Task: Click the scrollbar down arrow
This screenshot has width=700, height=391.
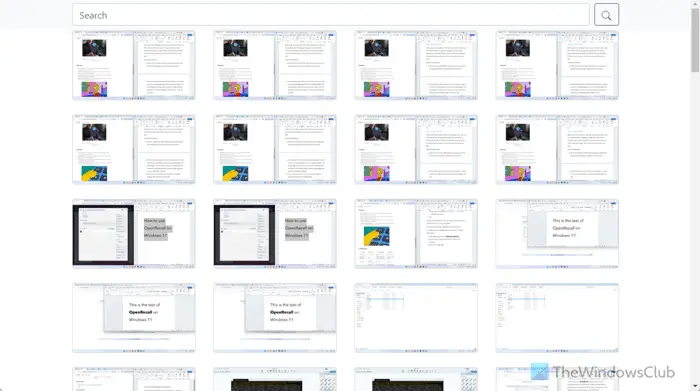Action: tap(695, 387)
